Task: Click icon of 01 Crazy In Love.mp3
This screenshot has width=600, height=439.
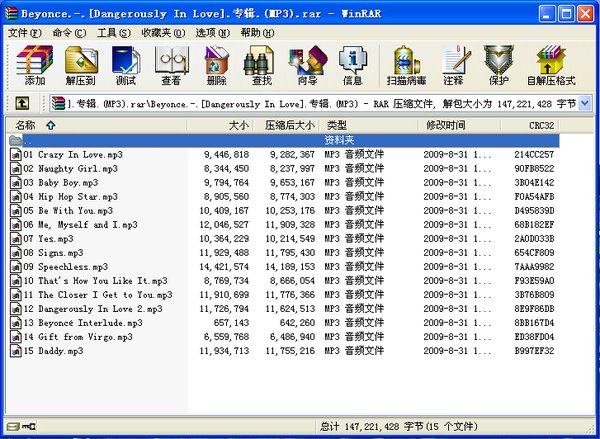Action: [16, 155]
